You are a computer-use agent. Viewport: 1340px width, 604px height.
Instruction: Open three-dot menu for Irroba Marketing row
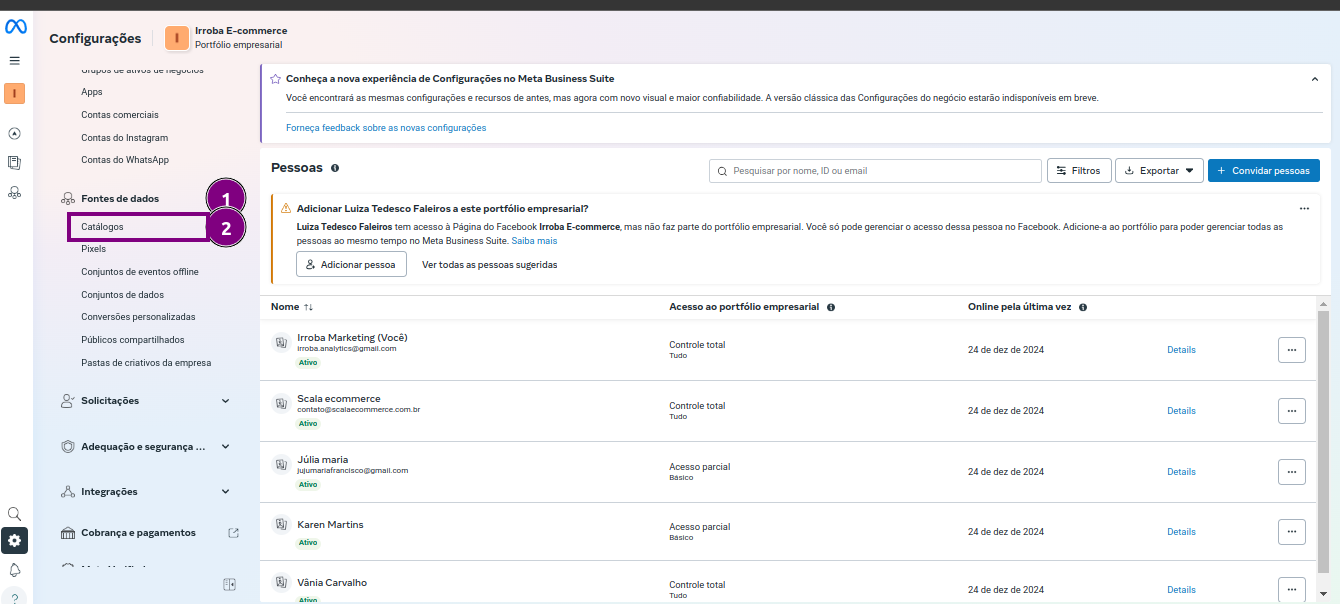click(x=1291, y=350)
